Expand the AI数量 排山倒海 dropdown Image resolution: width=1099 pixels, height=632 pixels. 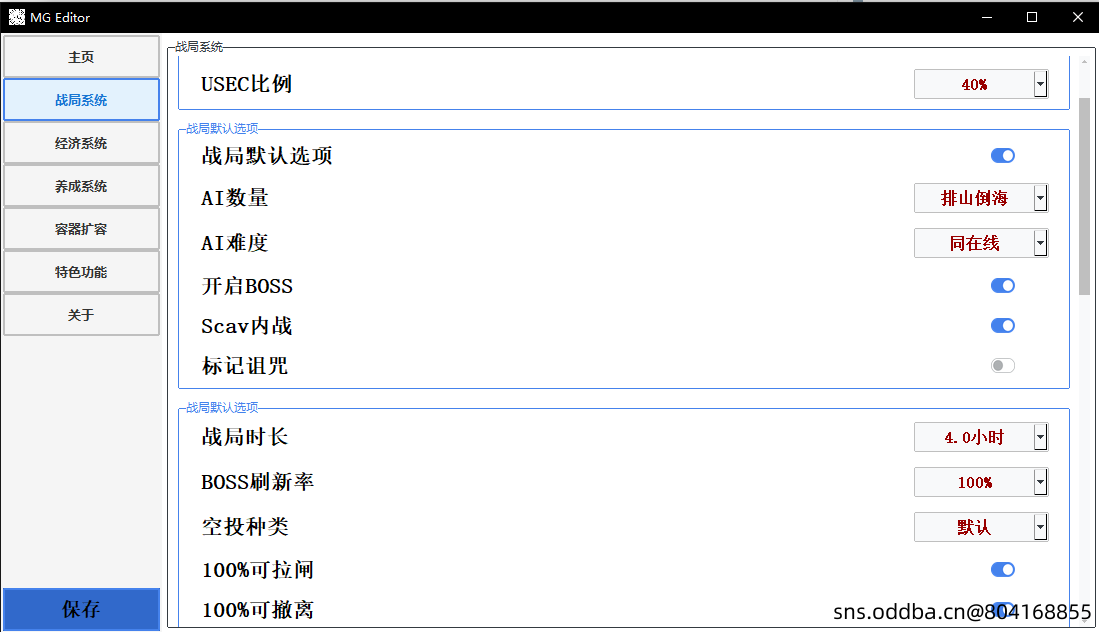(981, 198)
